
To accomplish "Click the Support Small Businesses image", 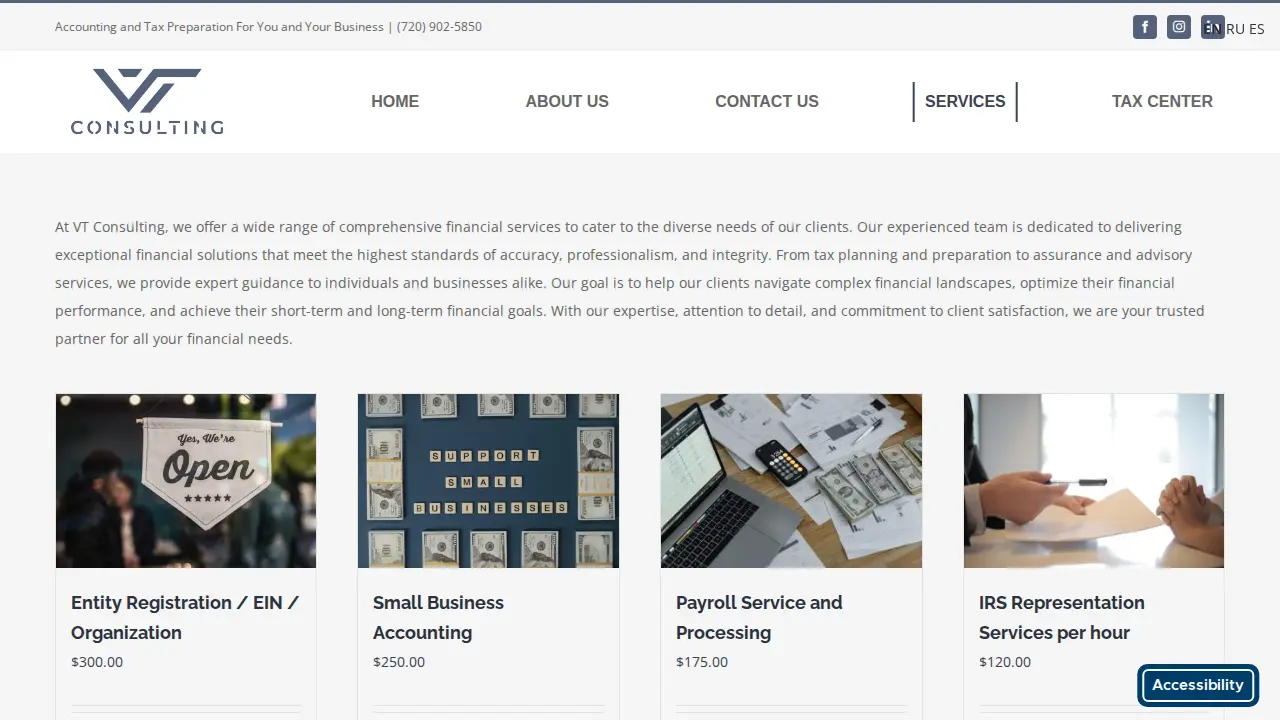I will pyautogui.click(x=488, y=481).
